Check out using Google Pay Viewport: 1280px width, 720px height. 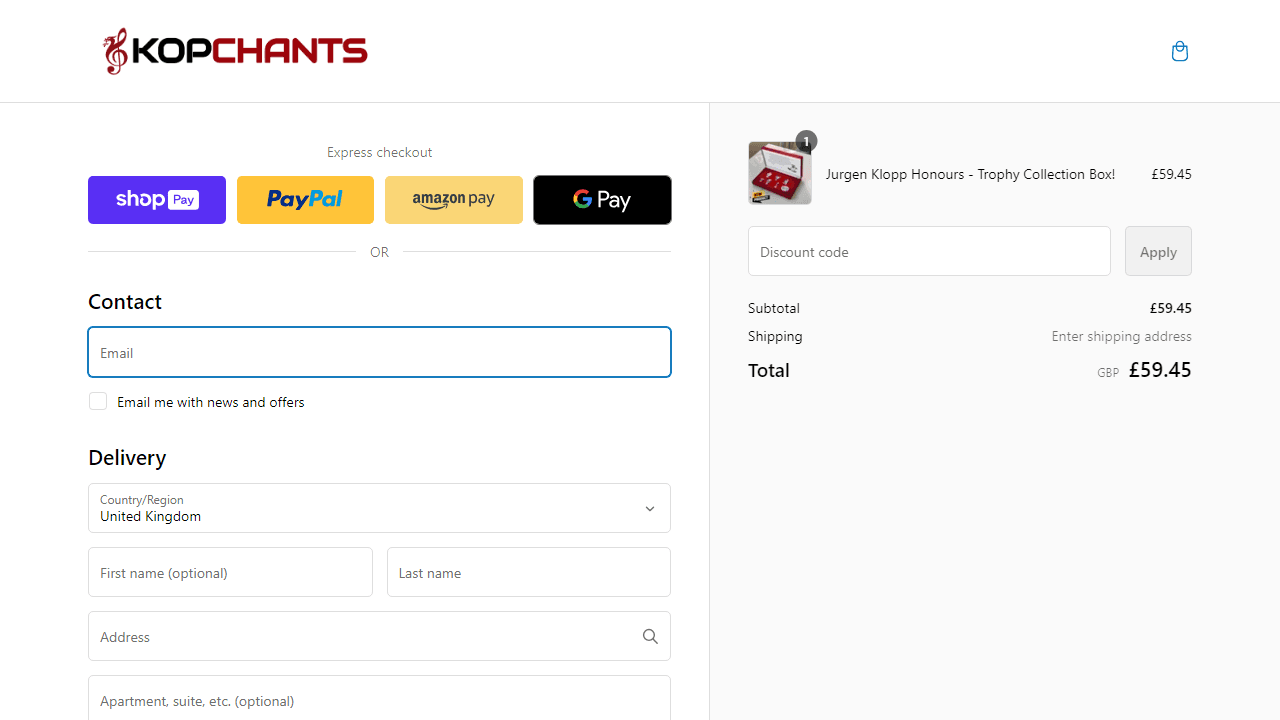point(602,200)
